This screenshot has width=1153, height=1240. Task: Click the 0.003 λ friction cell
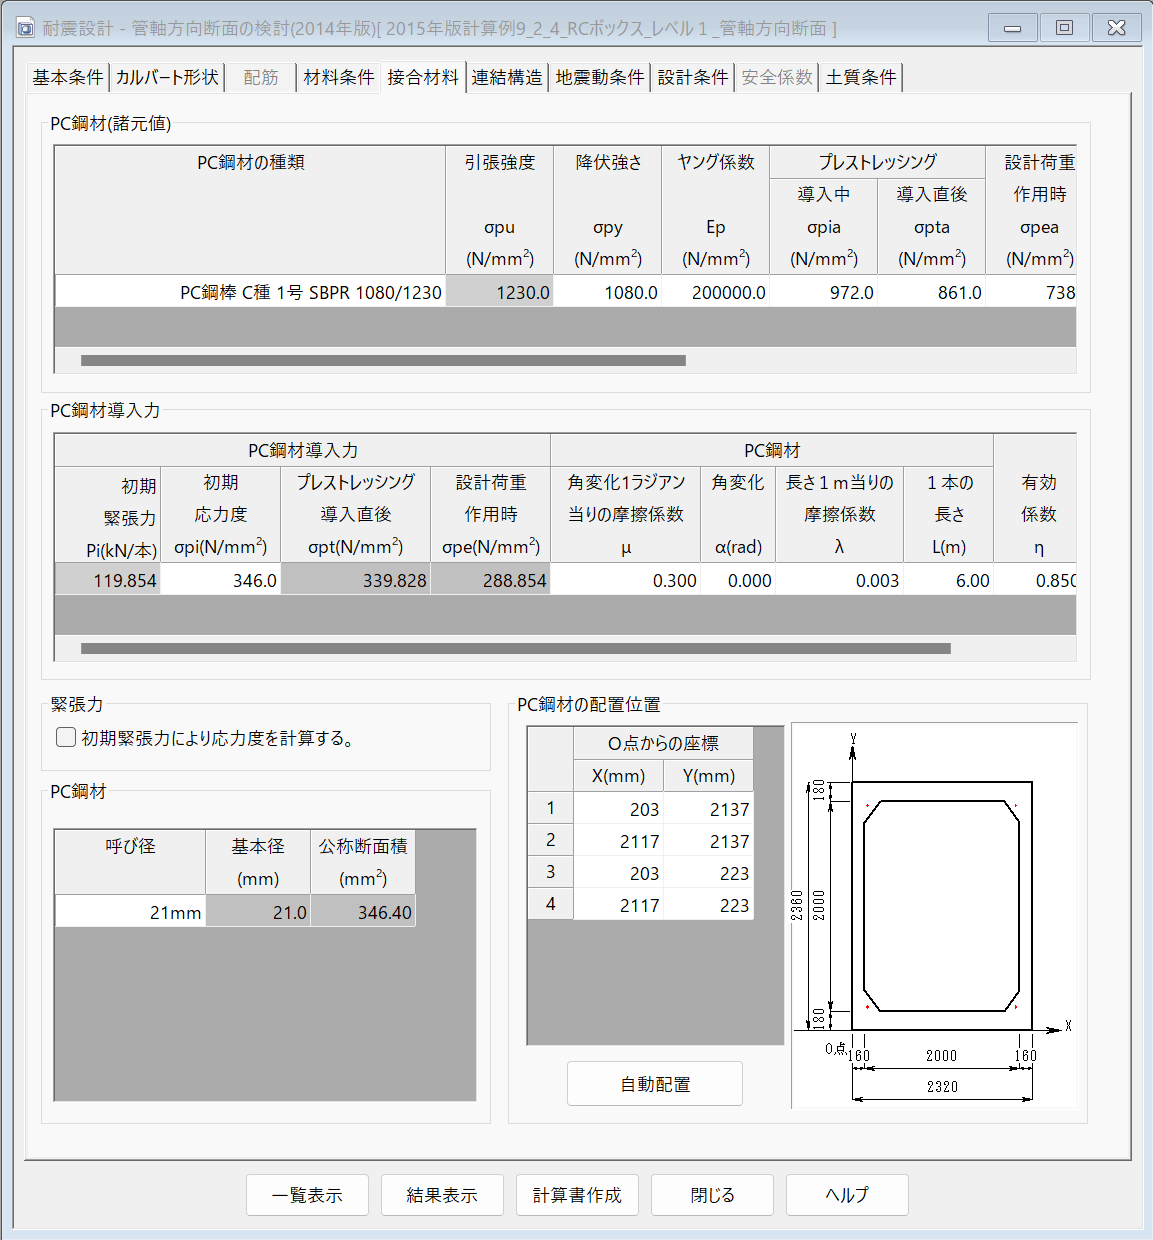pos(840,580)
